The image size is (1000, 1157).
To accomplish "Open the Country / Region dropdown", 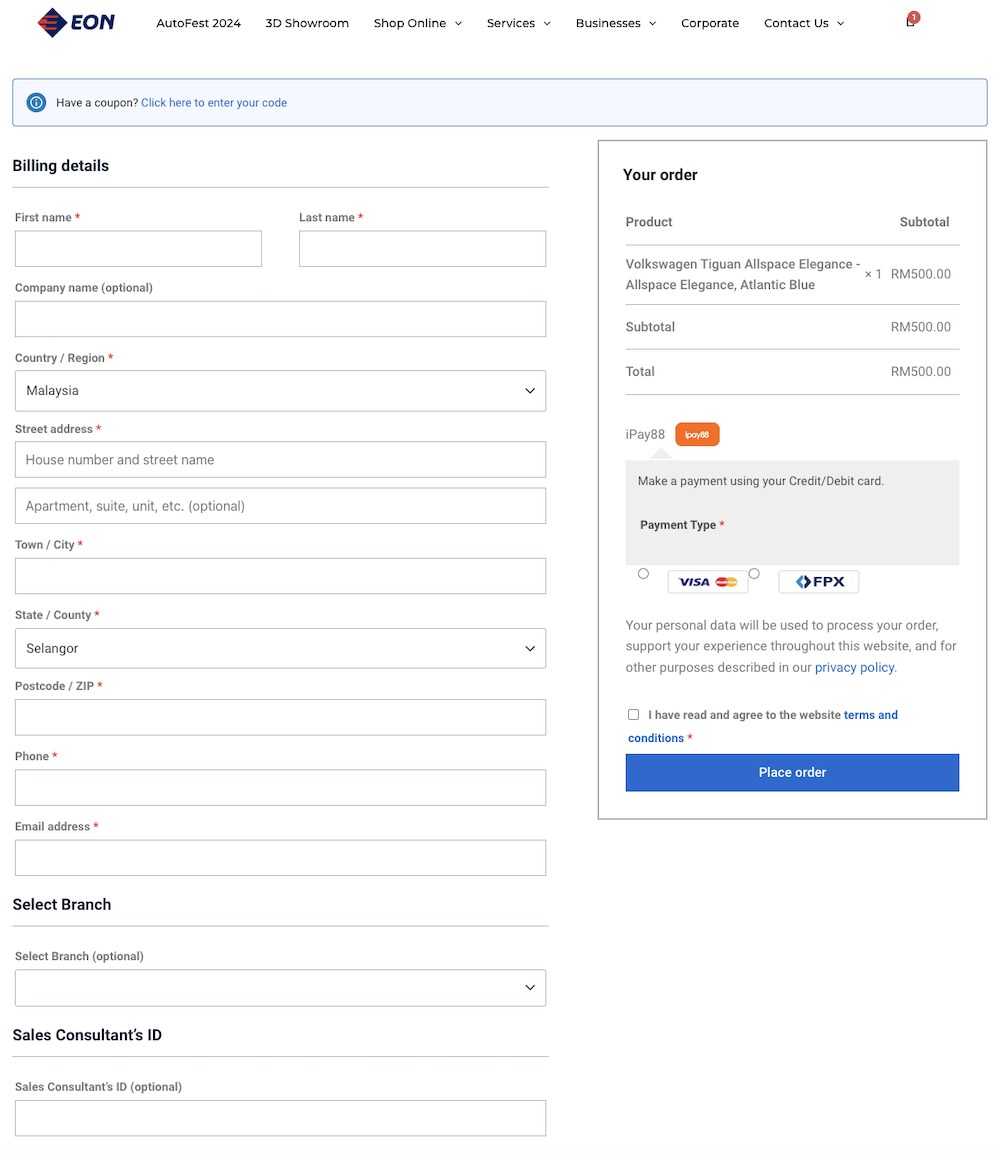I will click(280, 391).
